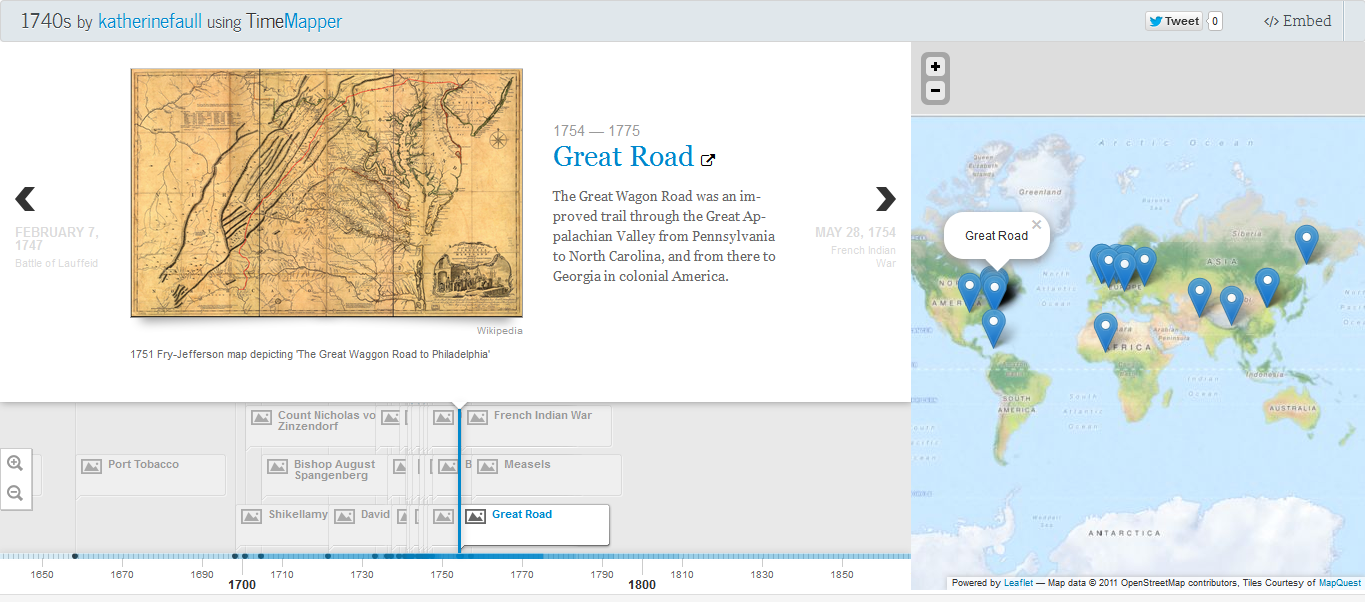
Task: Click the map image caption text
Action: pos(310,355)
